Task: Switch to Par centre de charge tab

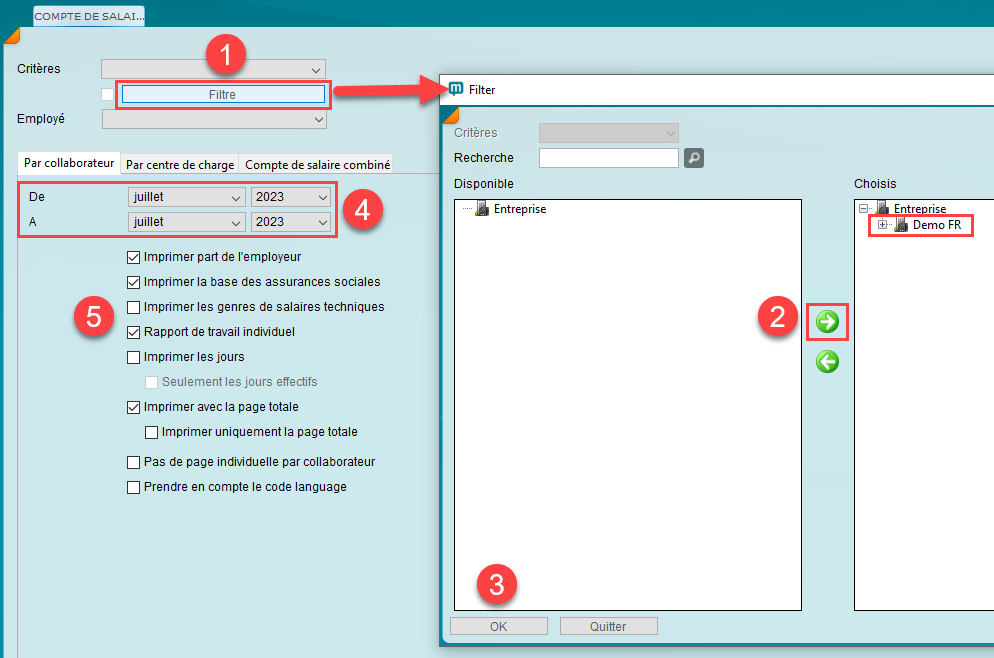Action: click(180, 165)
